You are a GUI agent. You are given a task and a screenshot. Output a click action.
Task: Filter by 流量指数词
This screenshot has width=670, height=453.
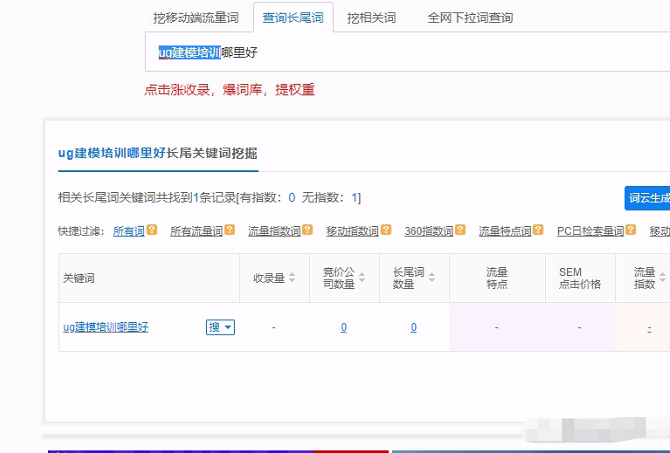(274, 231)
